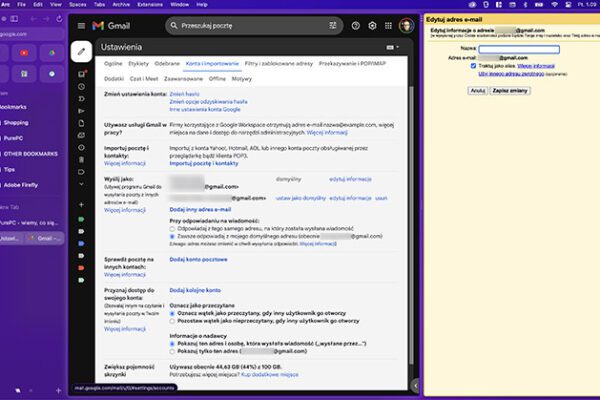Select 'Pokazuj tylko ten adres' radio
600x400 pixels.
tap(172, 351)
